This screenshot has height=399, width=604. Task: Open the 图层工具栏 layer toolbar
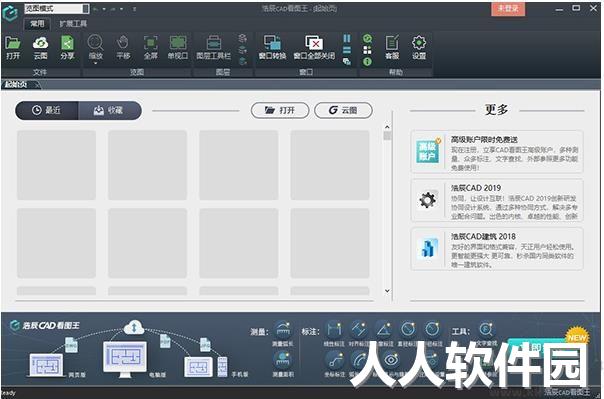click(213, 47)
